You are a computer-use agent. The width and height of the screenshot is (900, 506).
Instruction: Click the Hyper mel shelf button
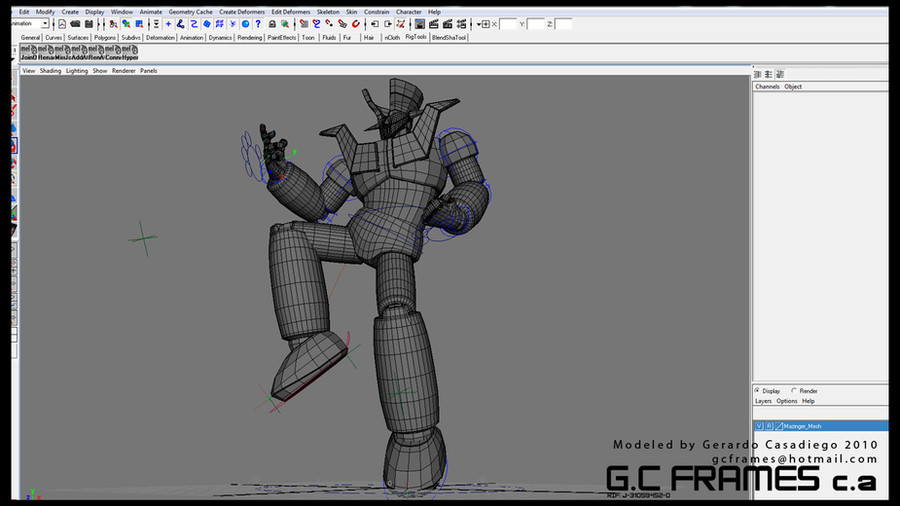[x=130, y=52]
